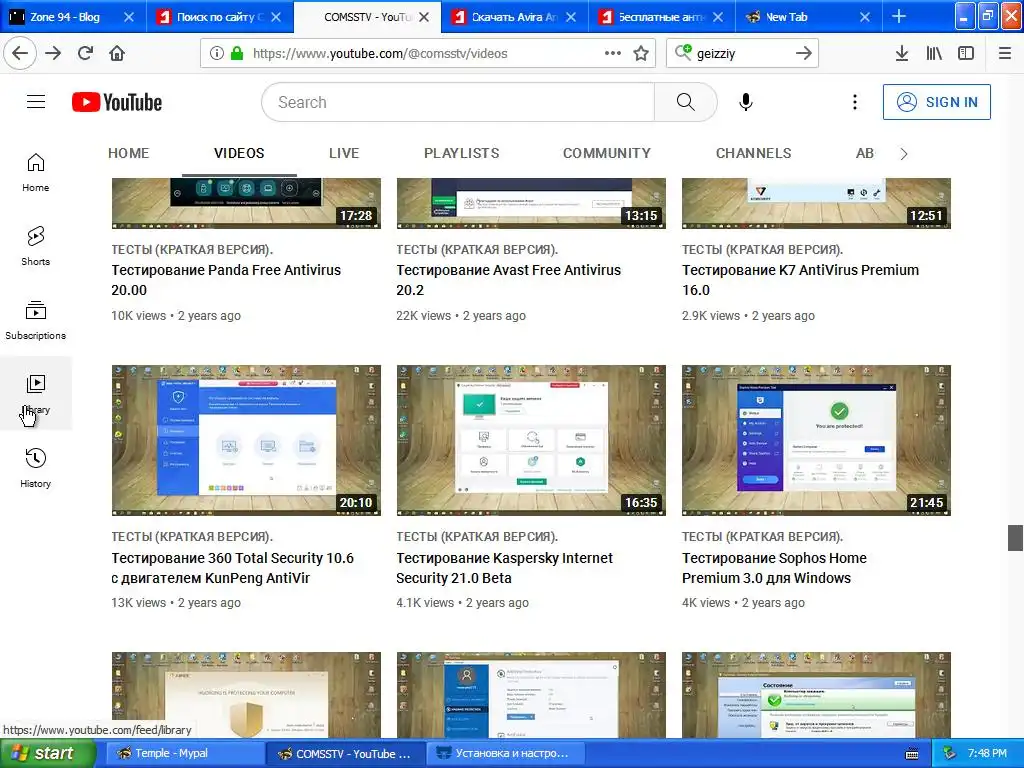Open the channel COMMUNITY tab
Viewport: 1024px width, 768px height.
click(607, 153)
